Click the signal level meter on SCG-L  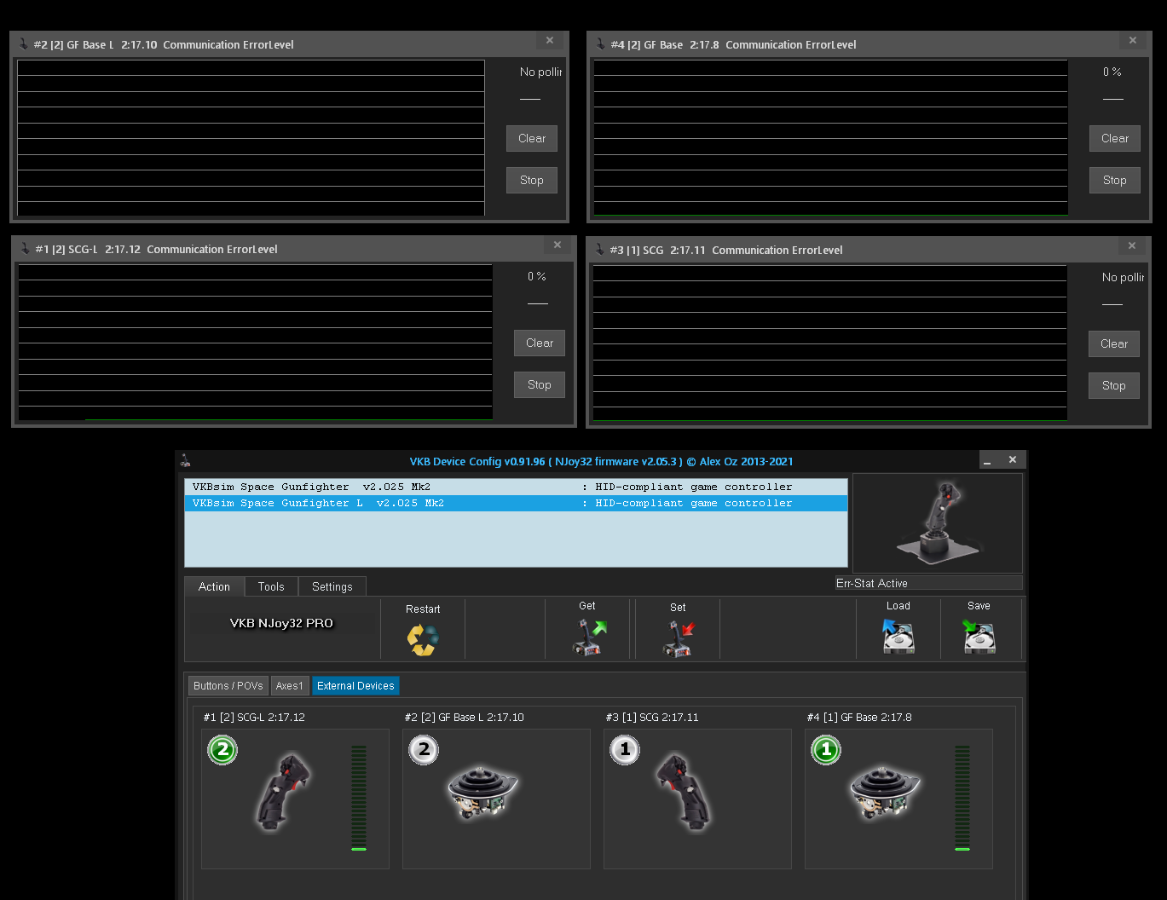point(359,797)
